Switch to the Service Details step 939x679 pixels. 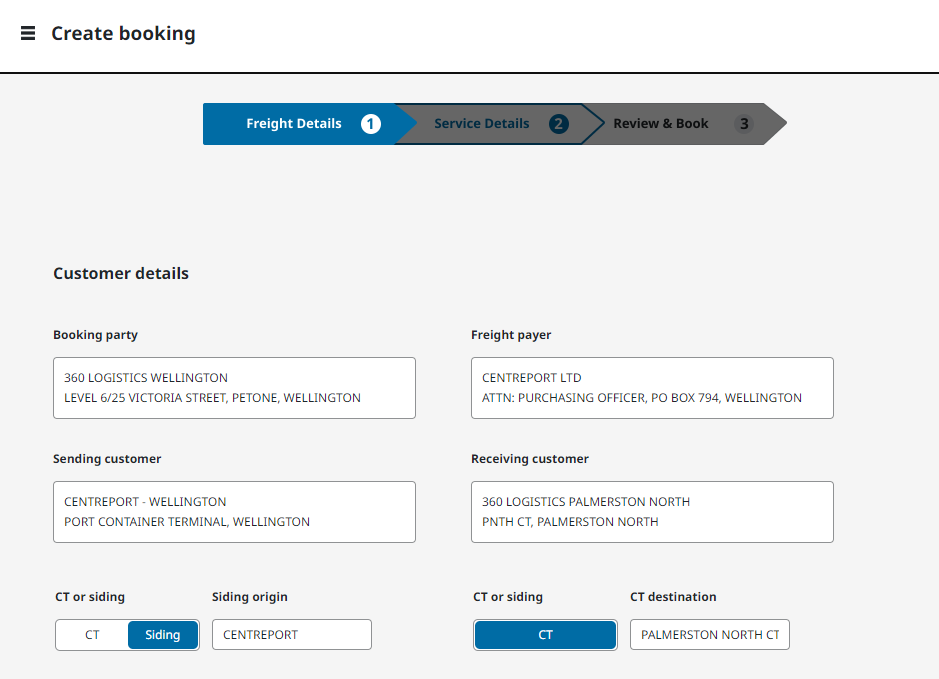coord(481,124)
